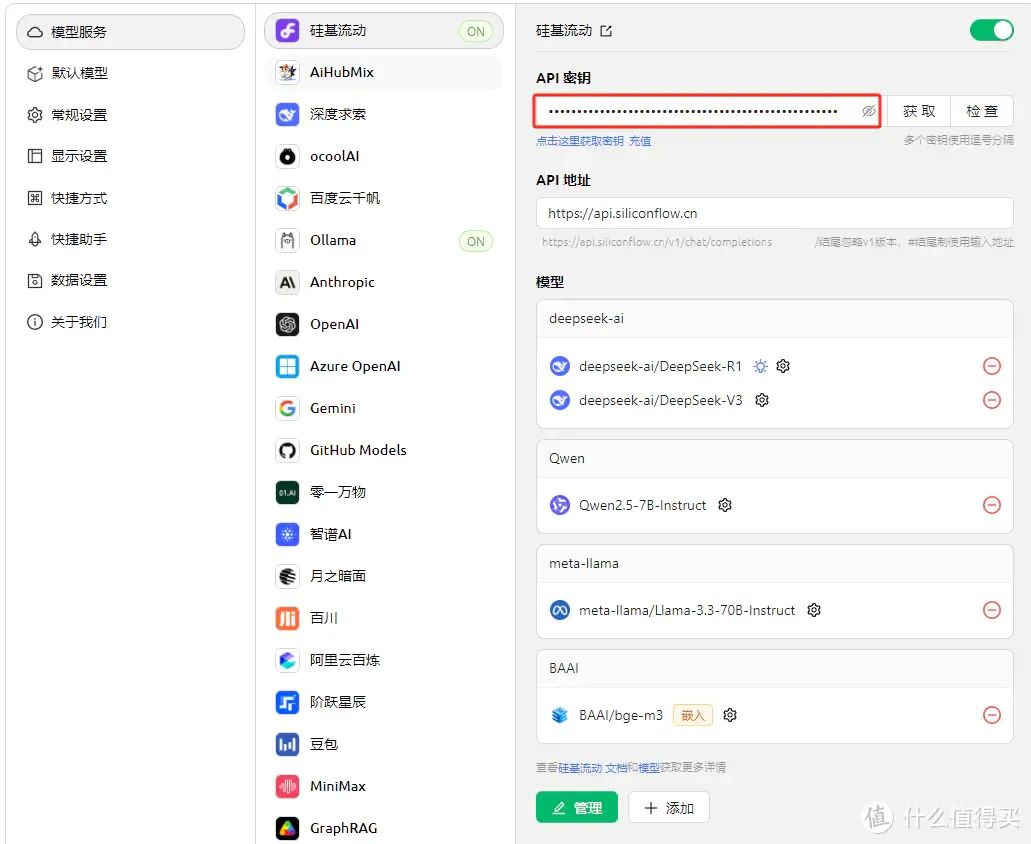The image size is (1031, 844).
Task: Remove the Llama-3.3-70B-Instruct model
Action: coord(992,610)
